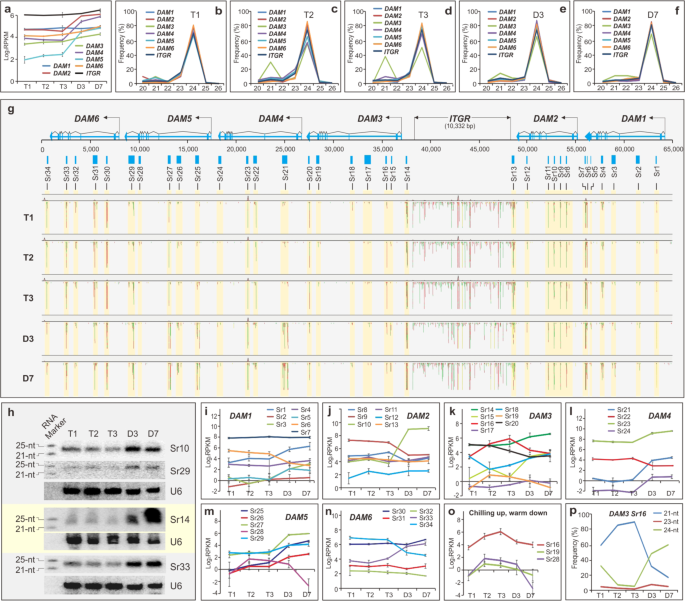The height and width of the screenshot is (601, 685).
Task: Click the Sr33 blot label in panel h
Action: tap(180, 567)
